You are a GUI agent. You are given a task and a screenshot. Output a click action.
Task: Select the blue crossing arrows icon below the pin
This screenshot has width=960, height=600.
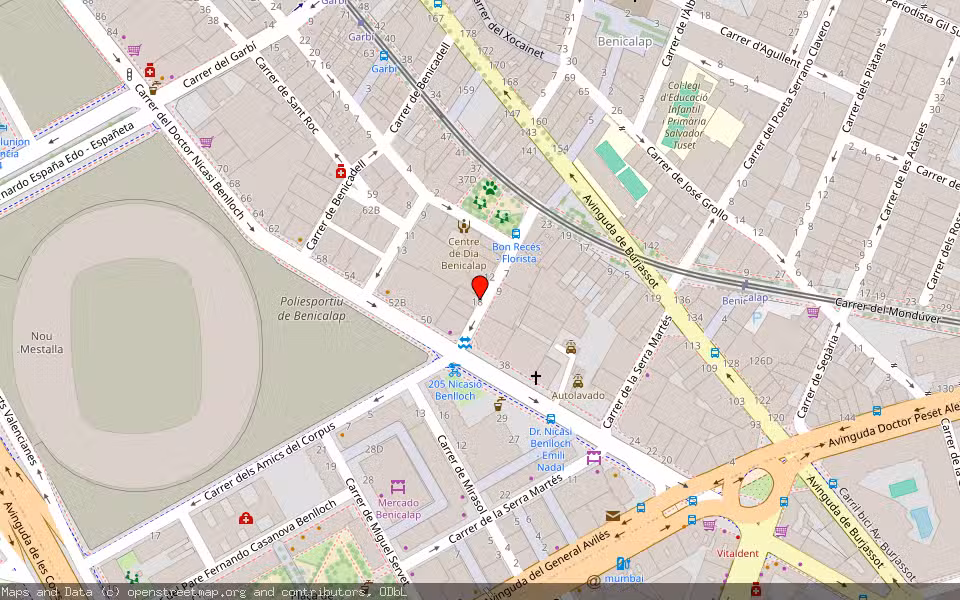[x=465, y=343]
